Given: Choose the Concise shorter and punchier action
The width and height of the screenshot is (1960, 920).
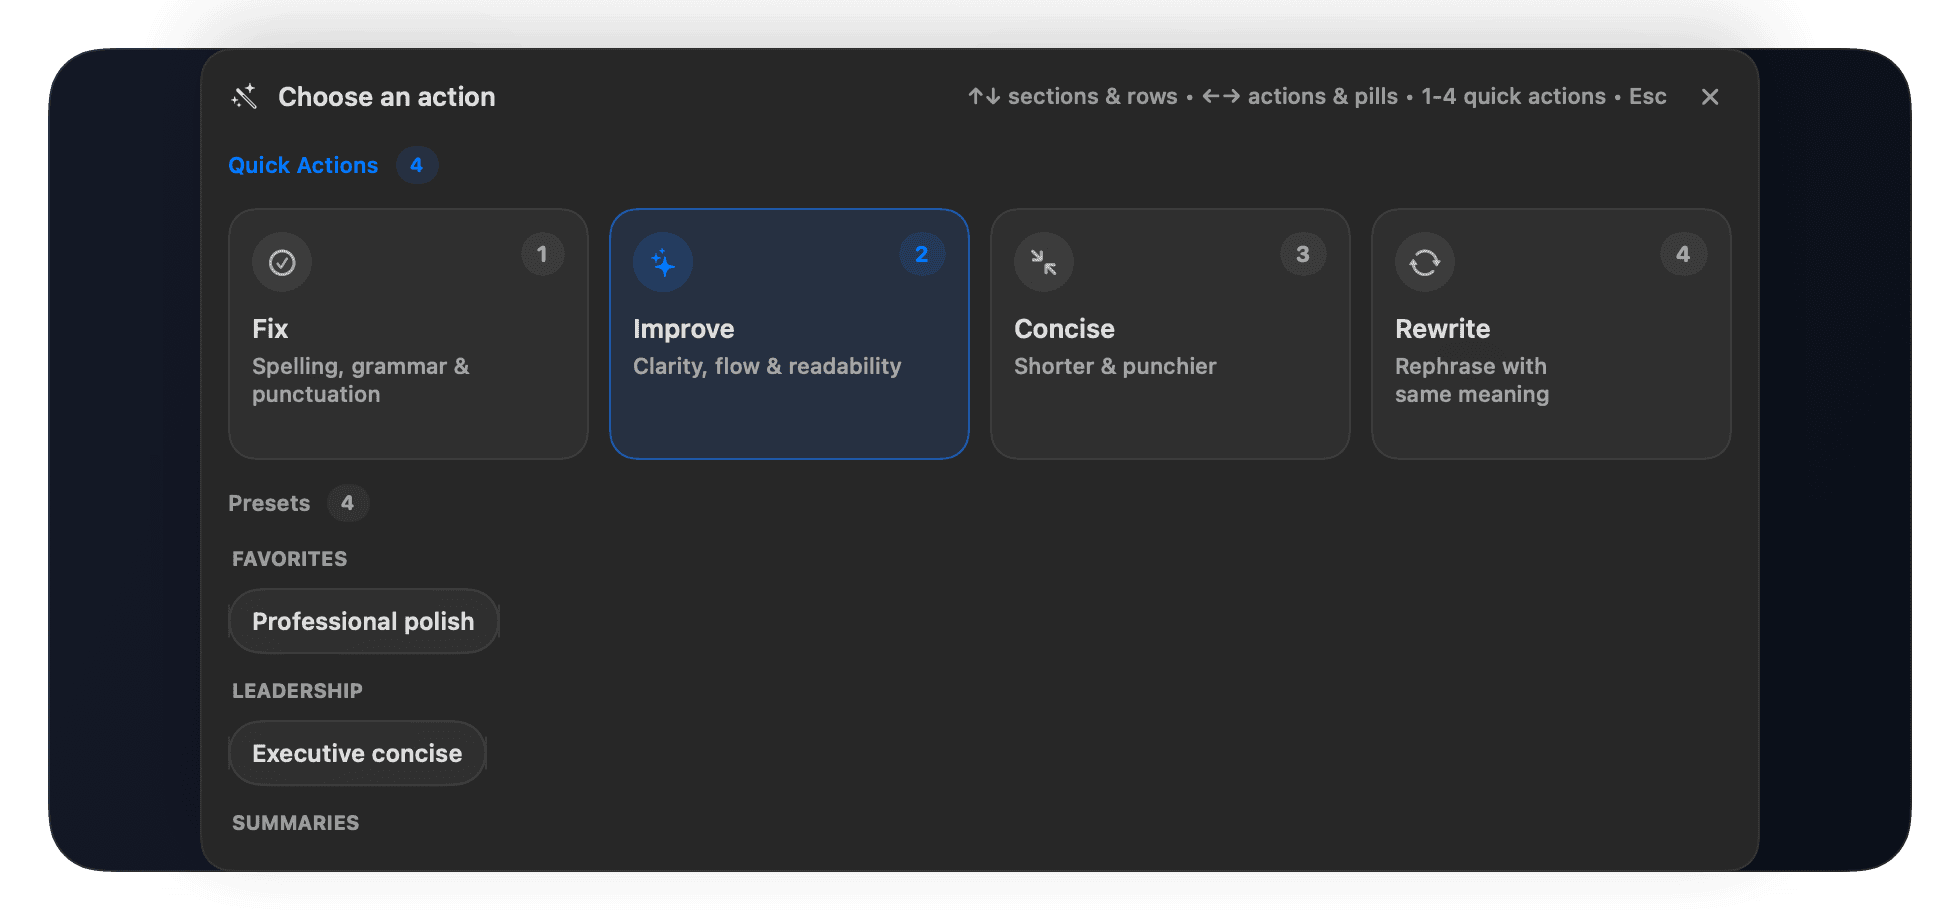Looking at the screenshot, I should point(1170,335).
